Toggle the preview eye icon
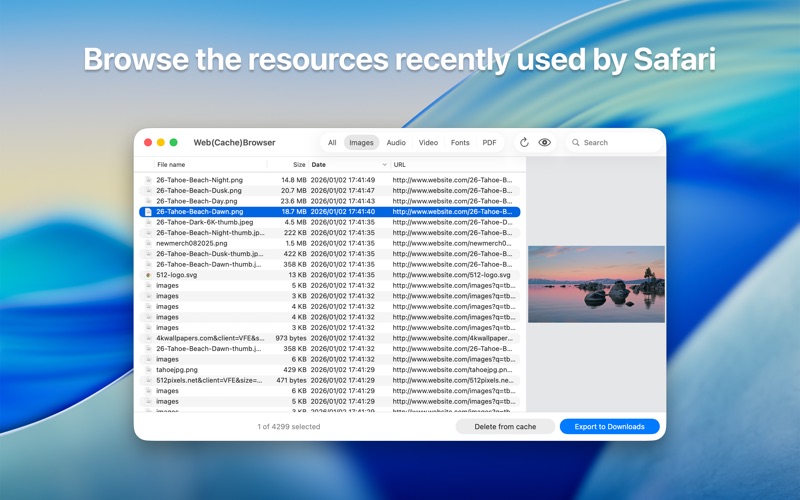The height and width of the screenshot is (500, 800). tap(544, 142)
